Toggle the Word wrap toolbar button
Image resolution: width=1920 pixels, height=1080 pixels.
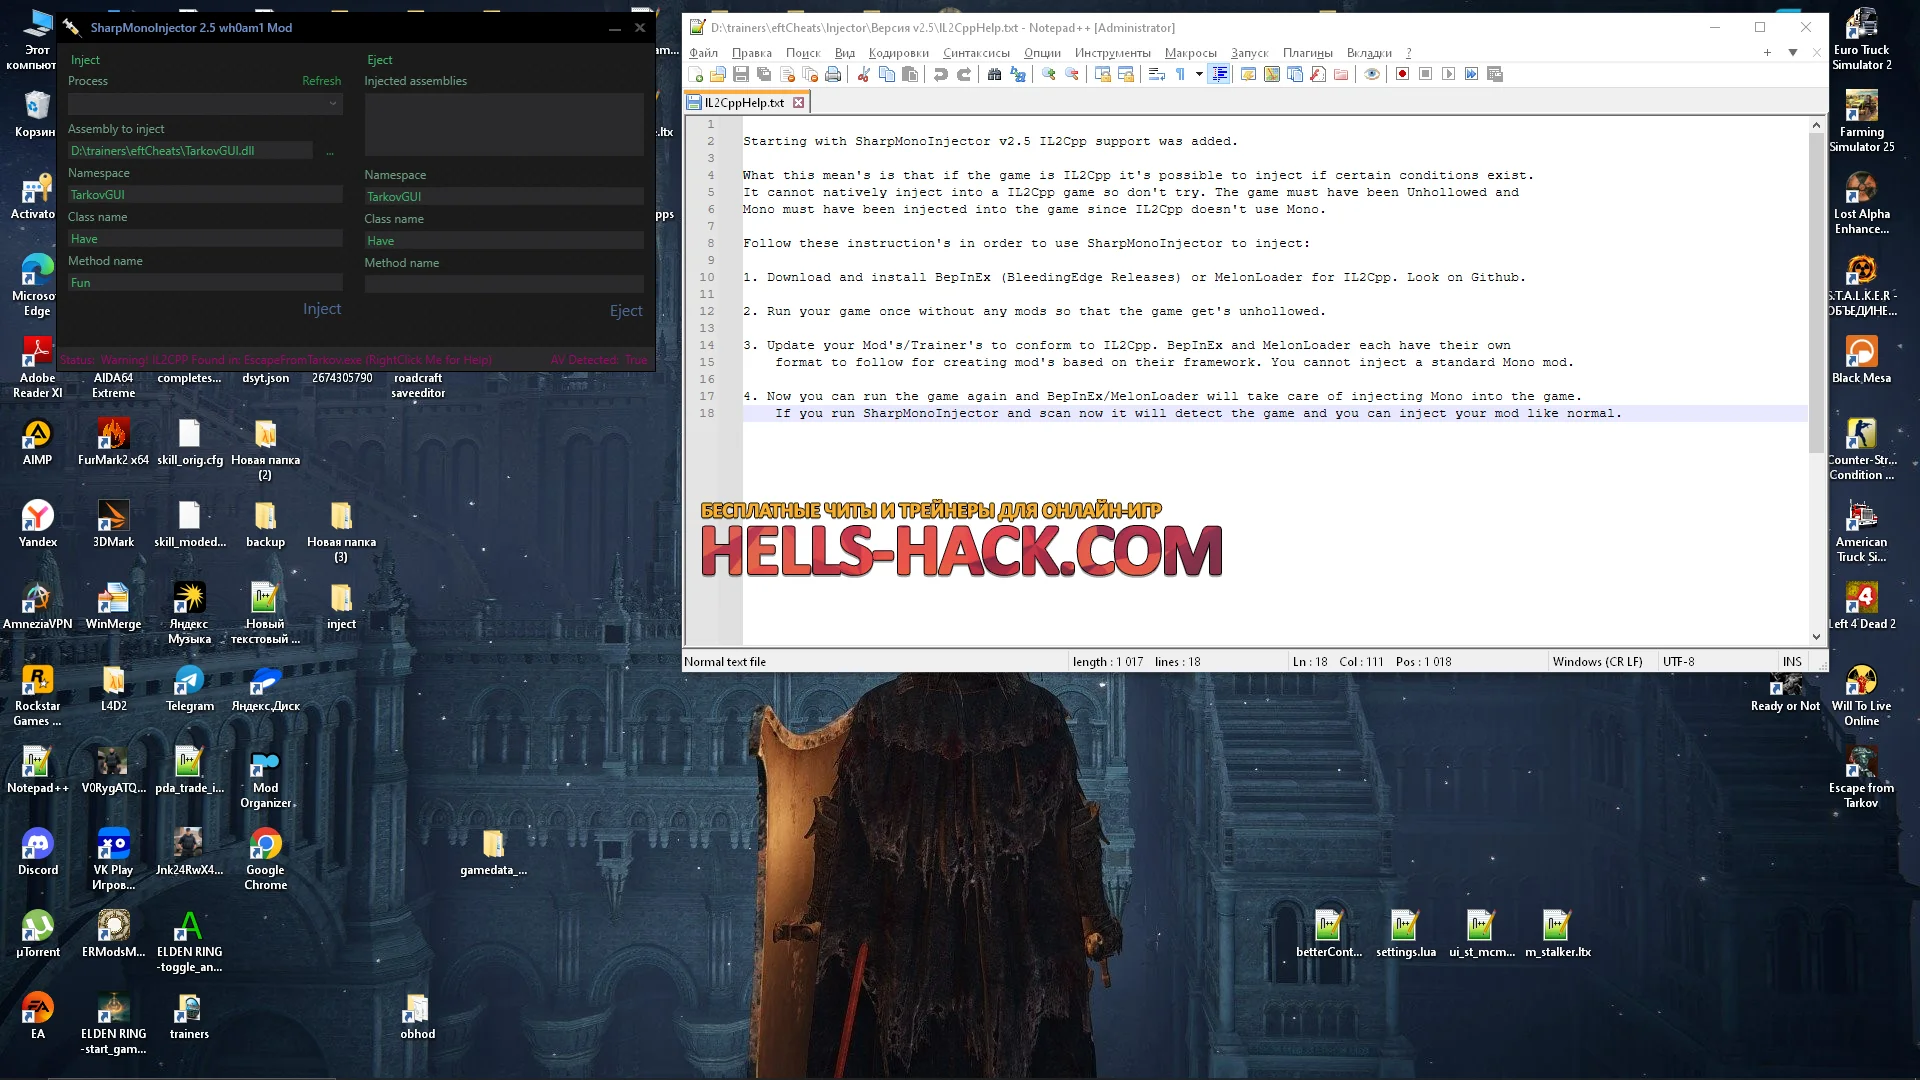[1156, 74]
